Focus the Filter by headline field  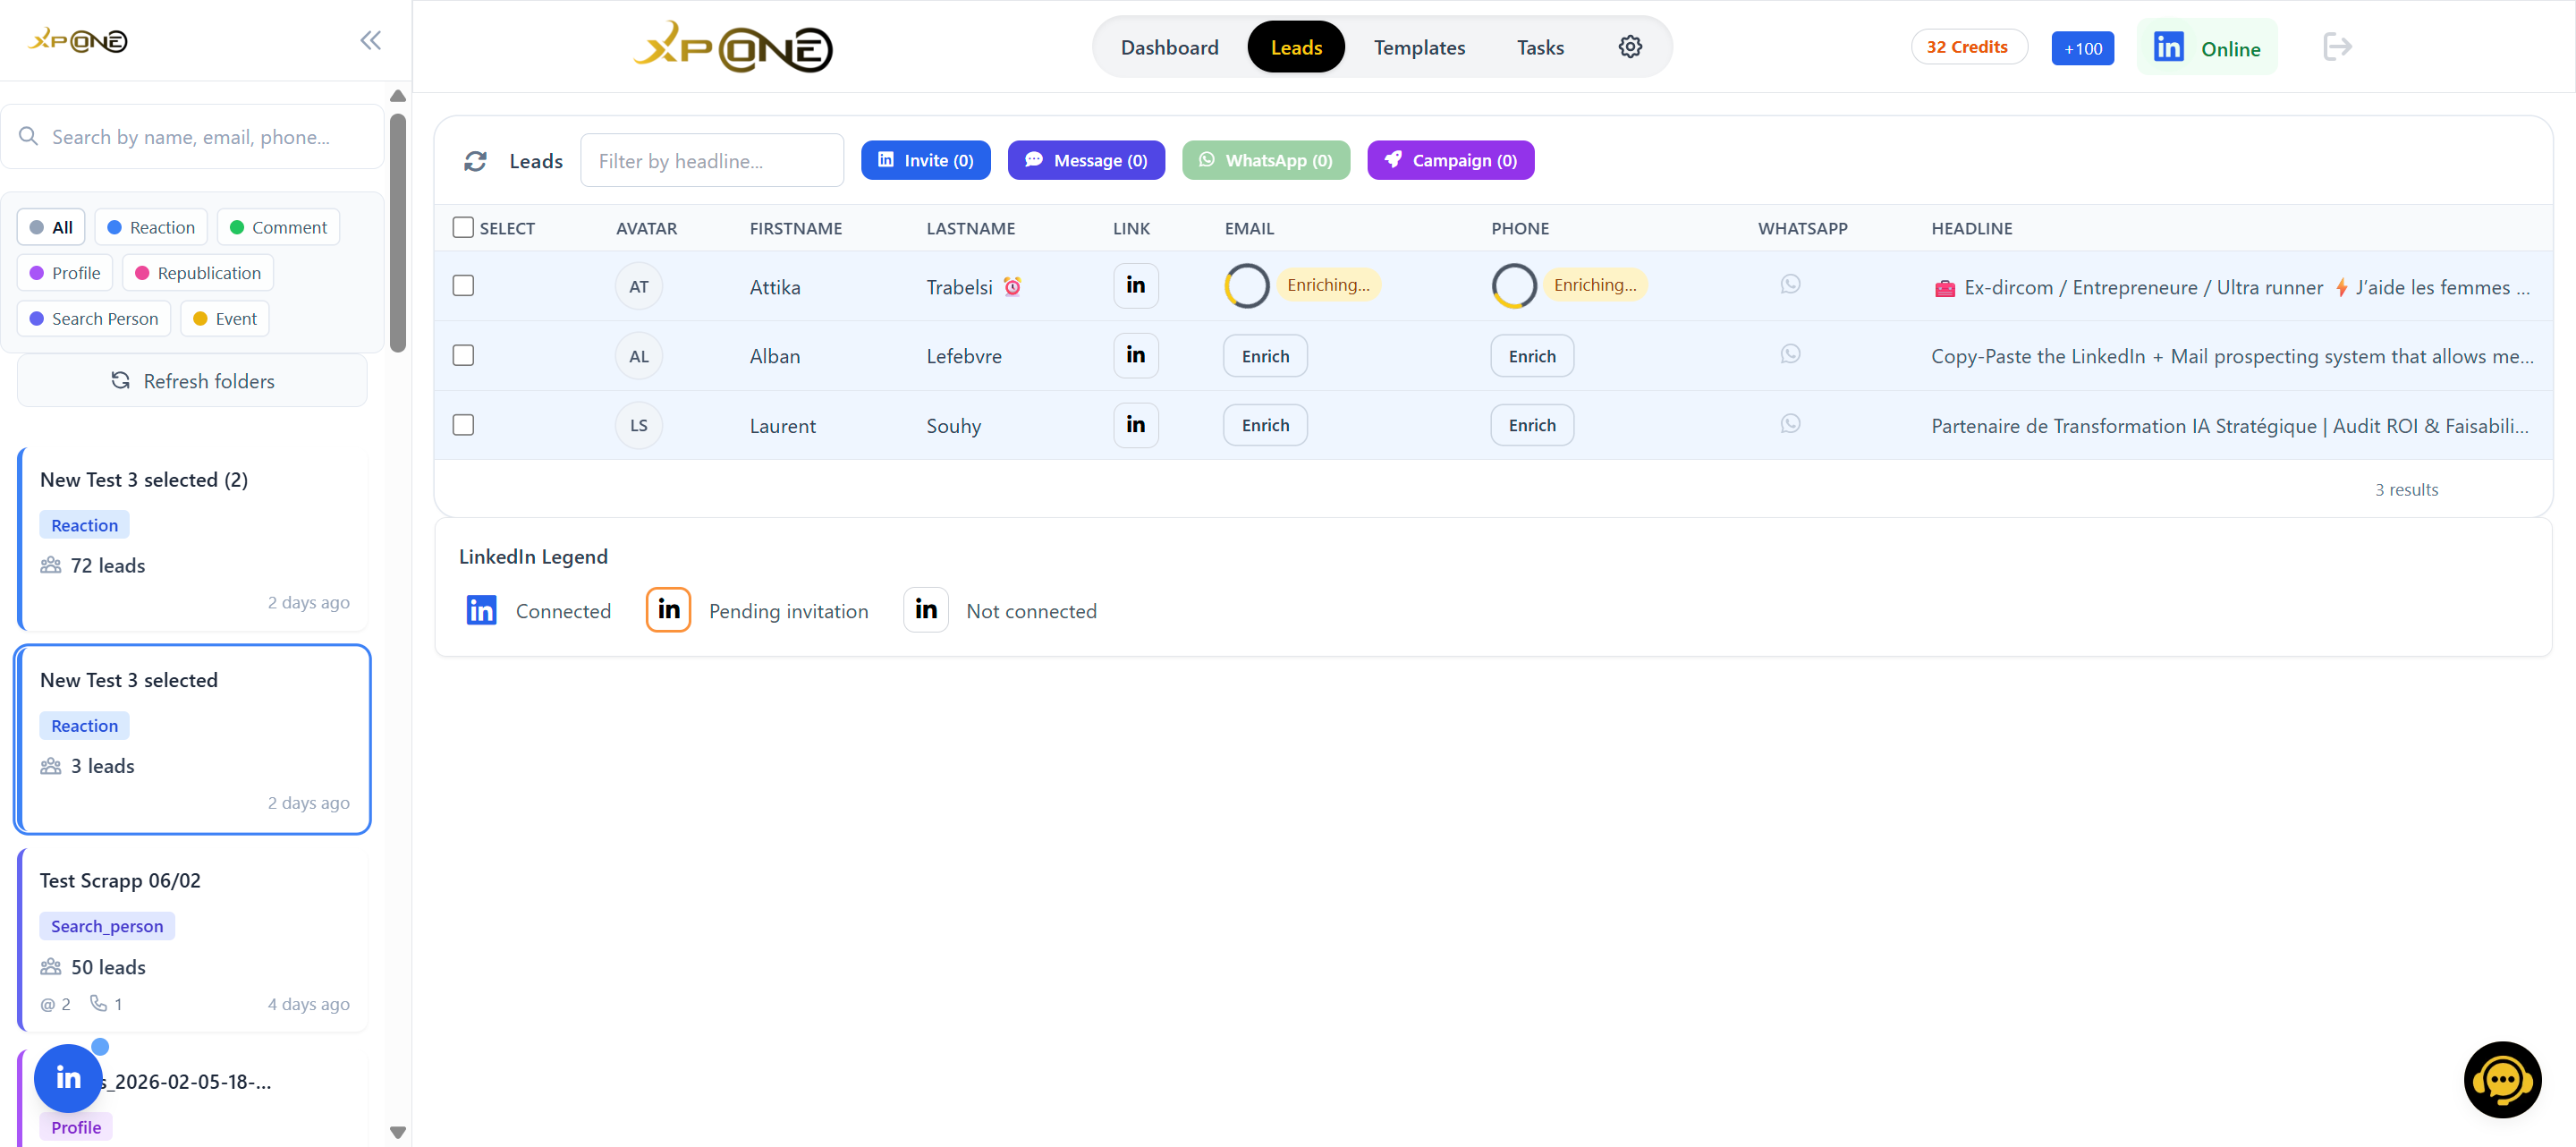coord(712,161)
